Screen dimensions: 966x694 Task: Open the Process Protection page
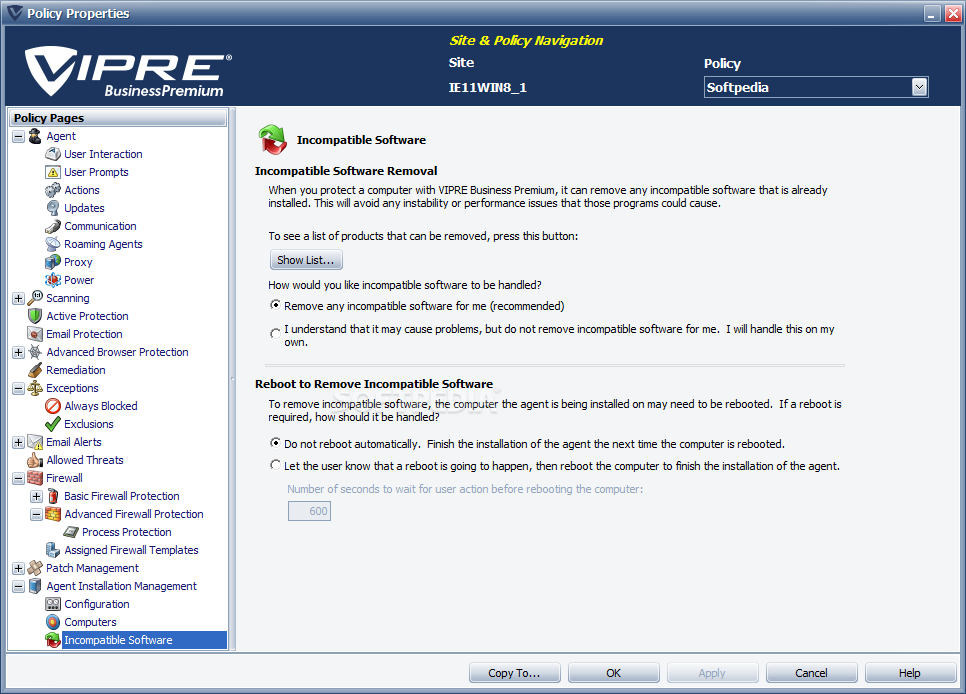126,532
